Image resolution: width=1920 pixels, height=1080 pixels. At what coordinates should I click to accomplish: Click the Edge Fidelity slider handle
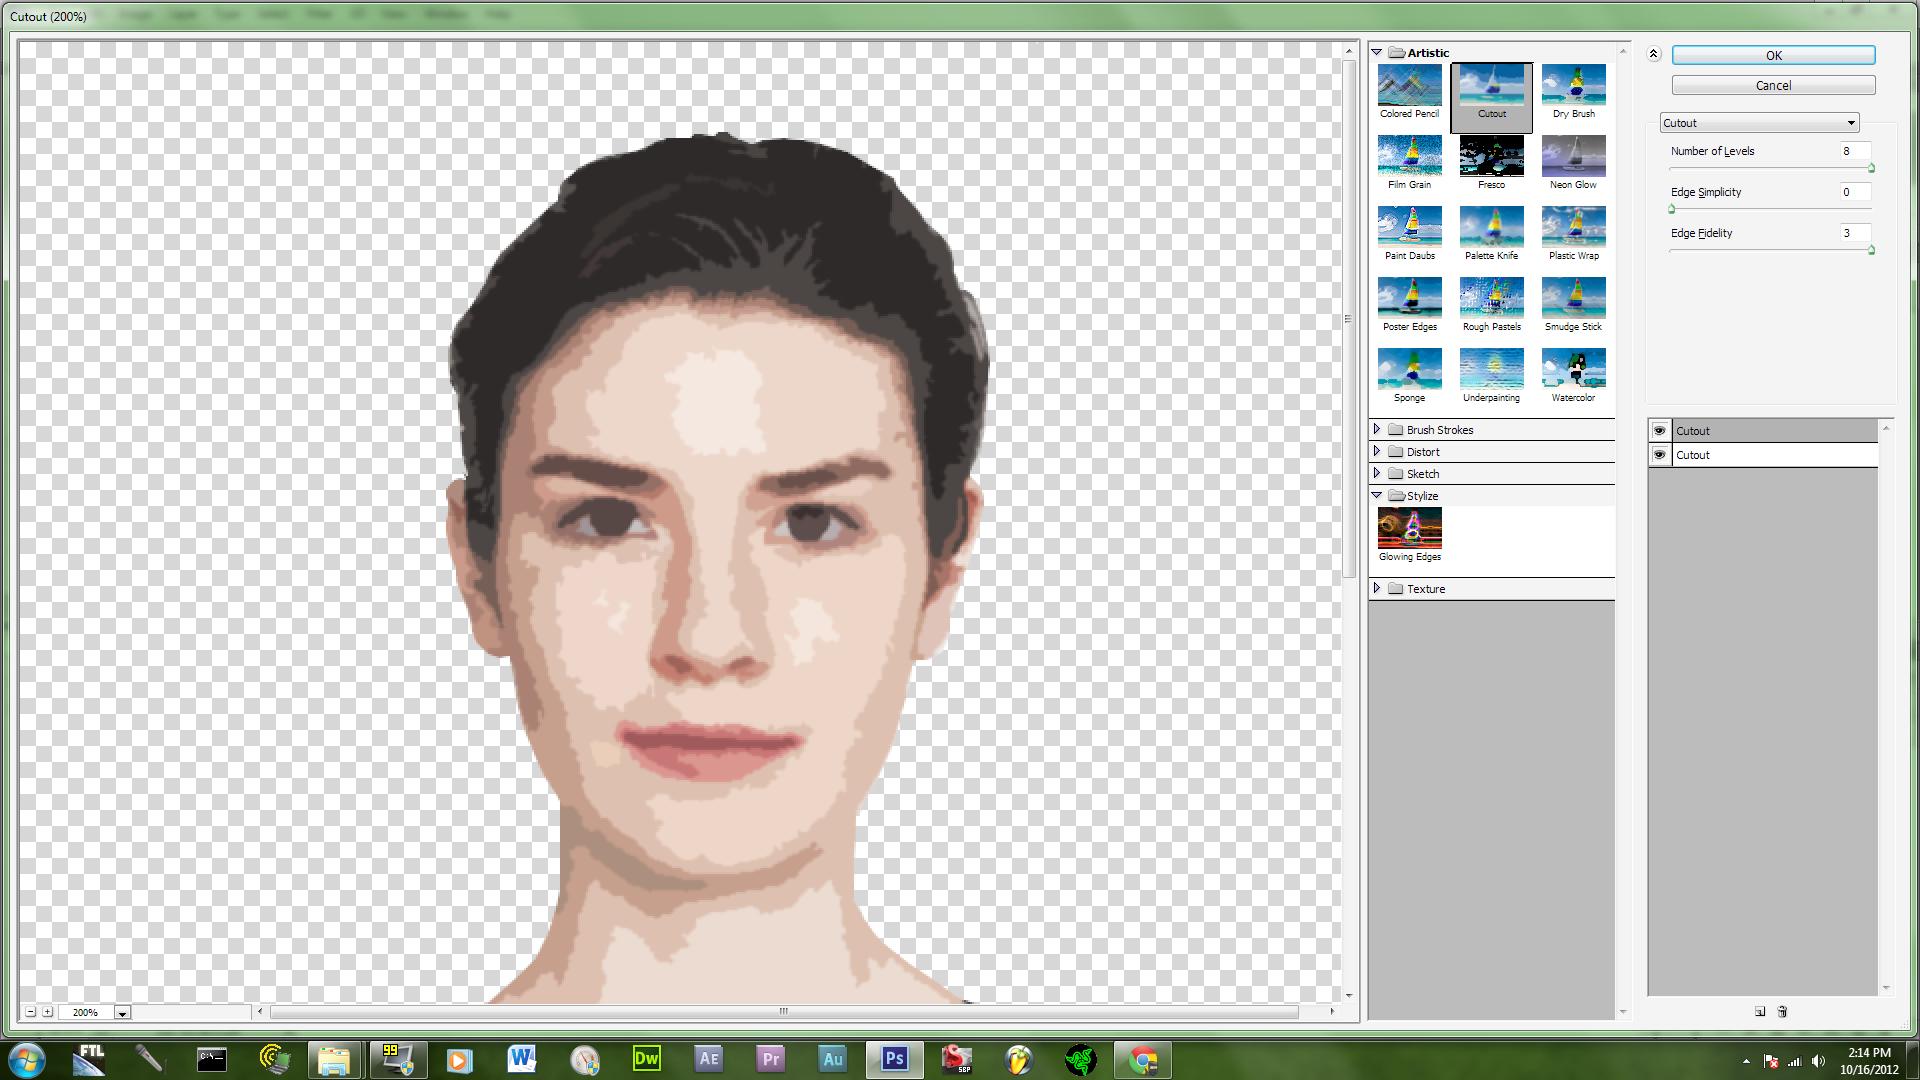click(x=1871, y=250)
